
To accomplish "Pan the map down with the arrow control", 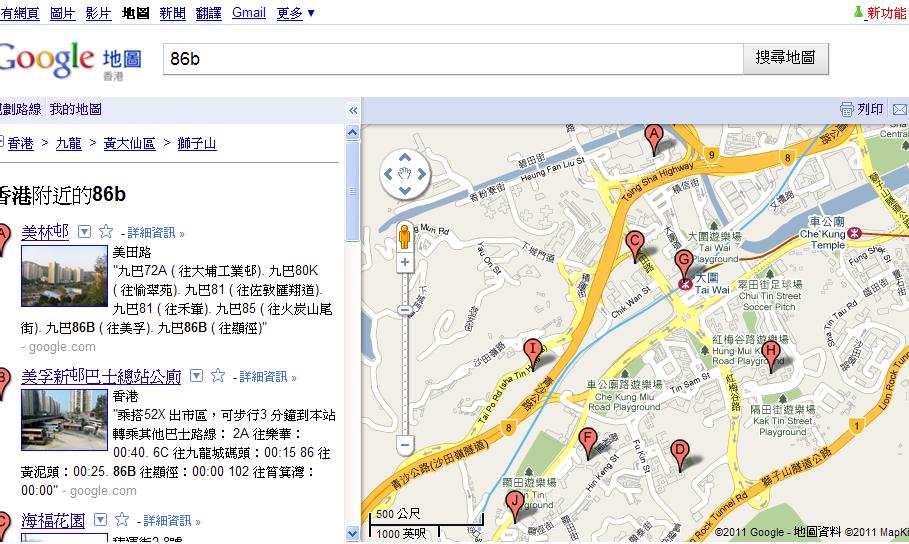I will [405, 190].
